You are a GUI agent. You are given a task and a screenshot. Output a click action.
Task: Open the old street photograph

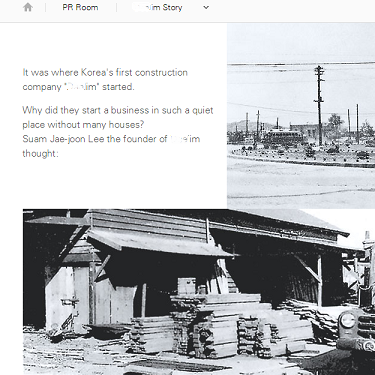click(301, 116)
